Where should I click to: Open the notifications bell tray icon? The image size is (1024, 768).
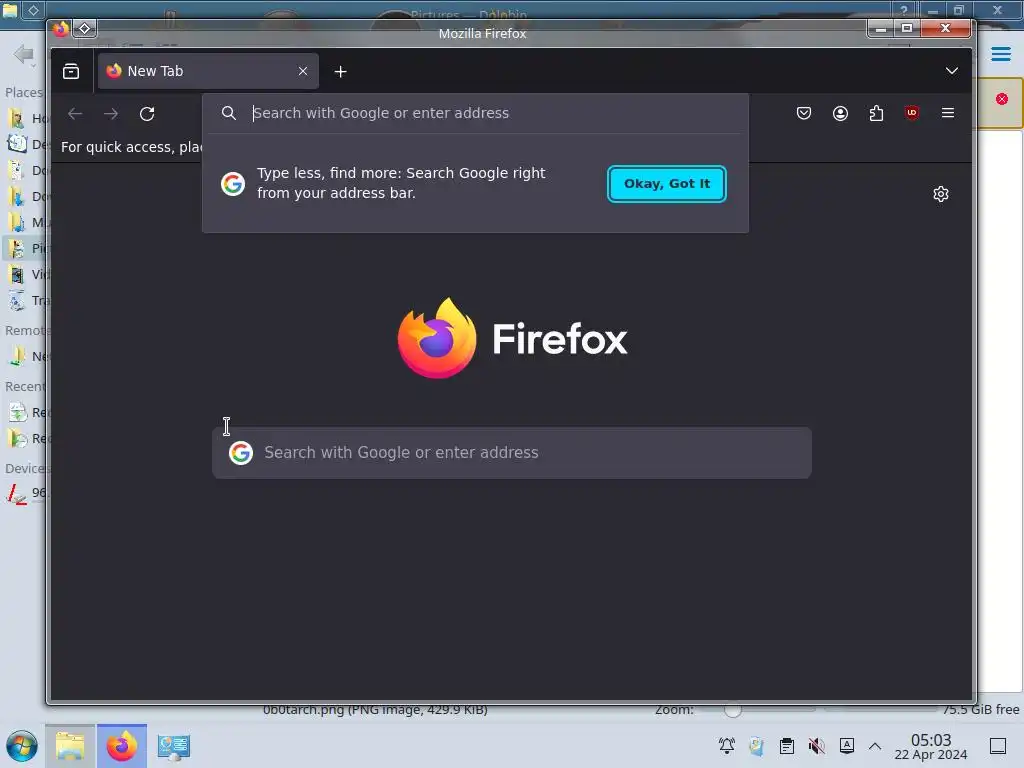pyautogui.click(x=726, y=745)
